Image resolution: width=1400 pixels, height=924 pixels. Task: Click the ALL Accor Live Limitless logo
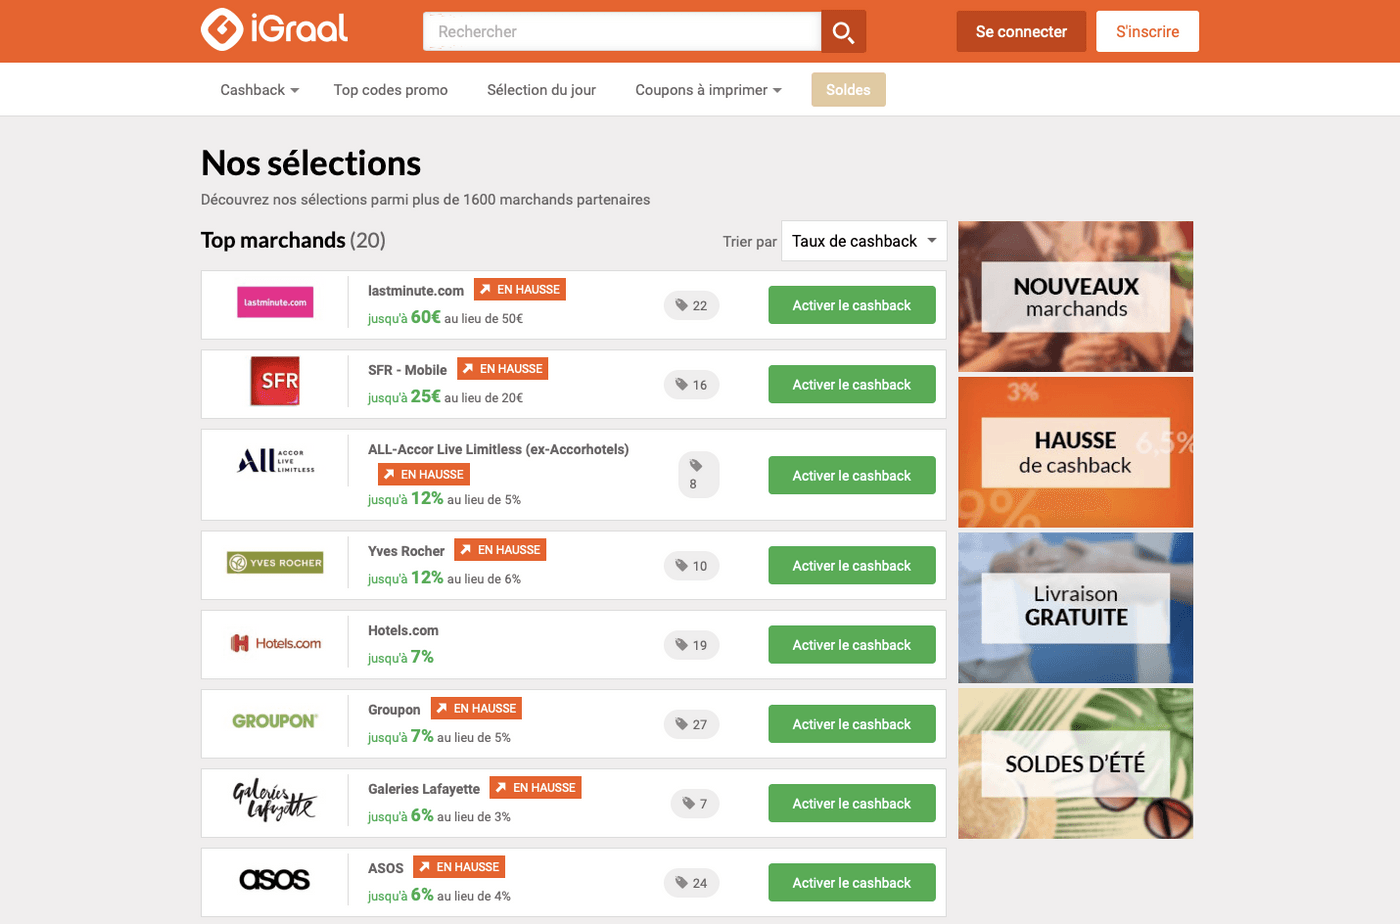275,461
